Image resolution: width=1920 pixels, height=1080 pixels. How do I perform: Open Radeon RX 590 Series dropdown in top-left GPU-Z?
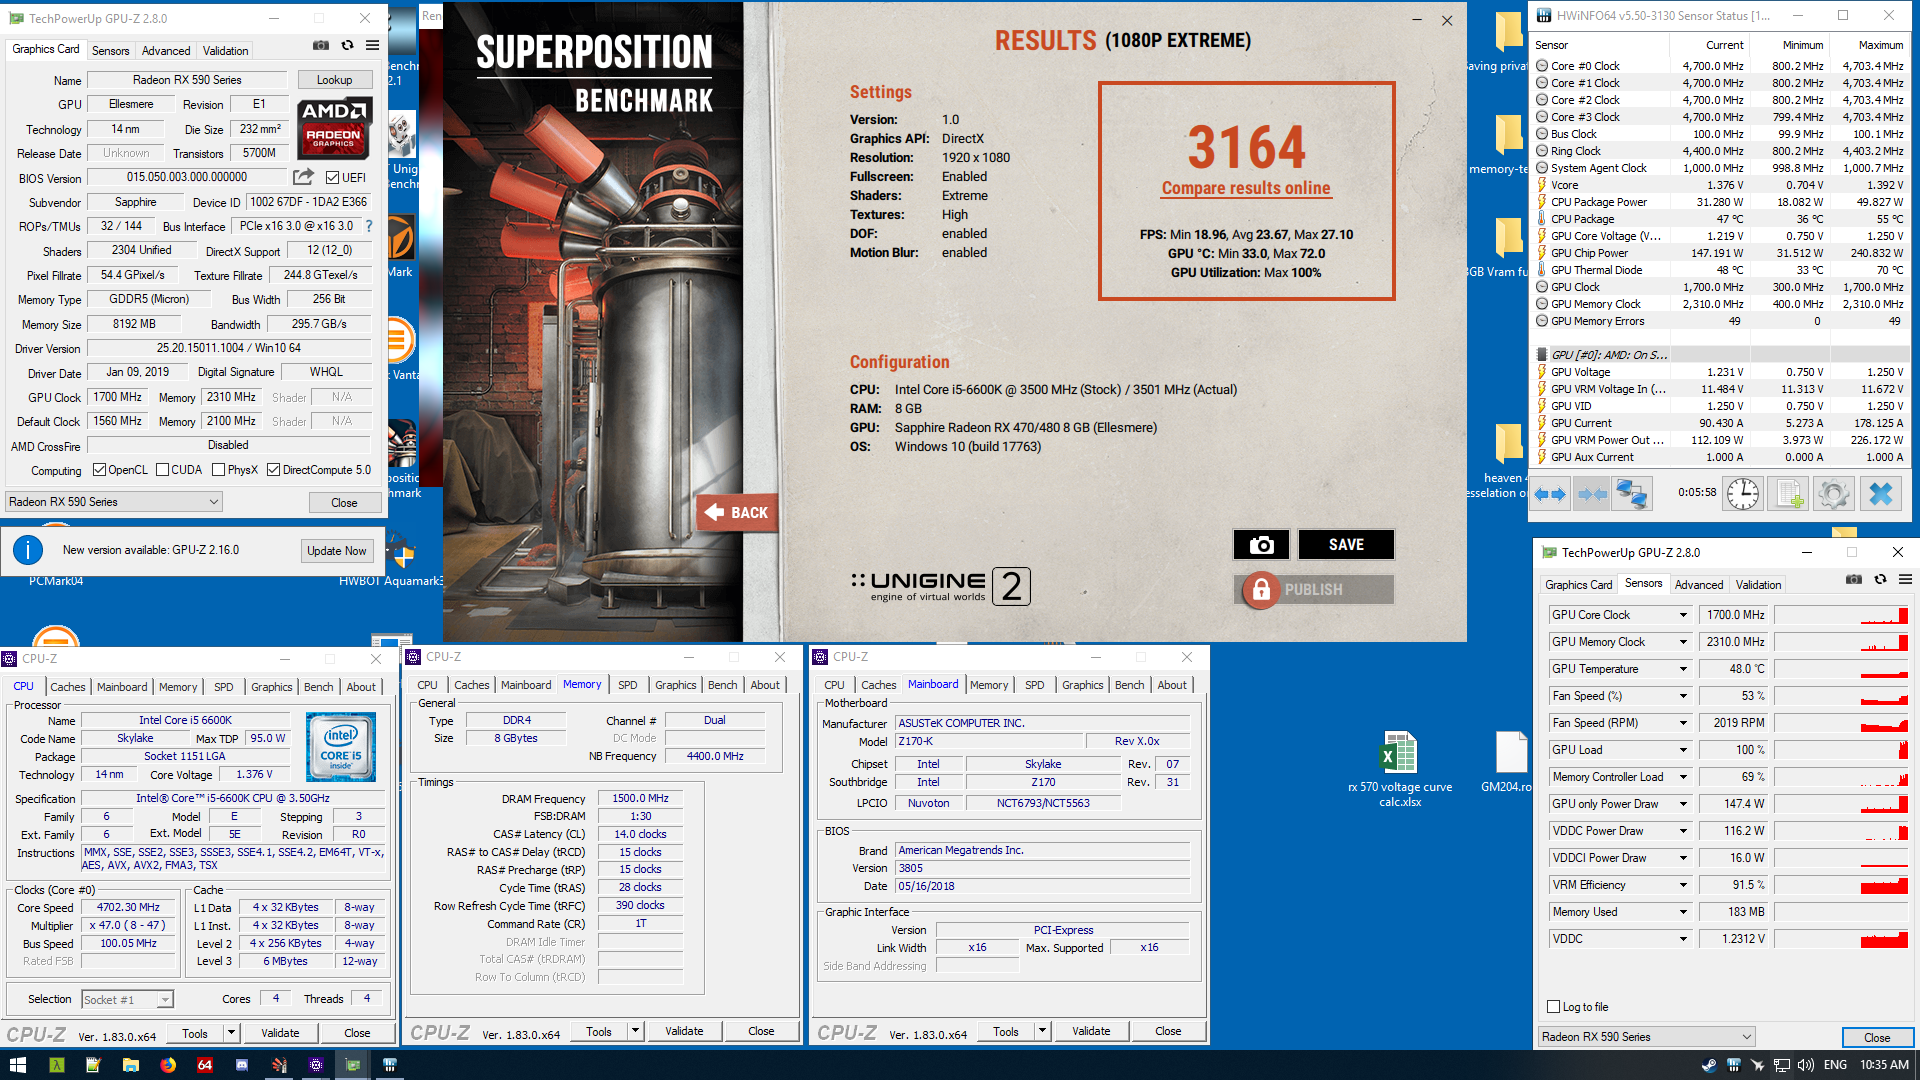pyautogui.click(x=114, y=502)
